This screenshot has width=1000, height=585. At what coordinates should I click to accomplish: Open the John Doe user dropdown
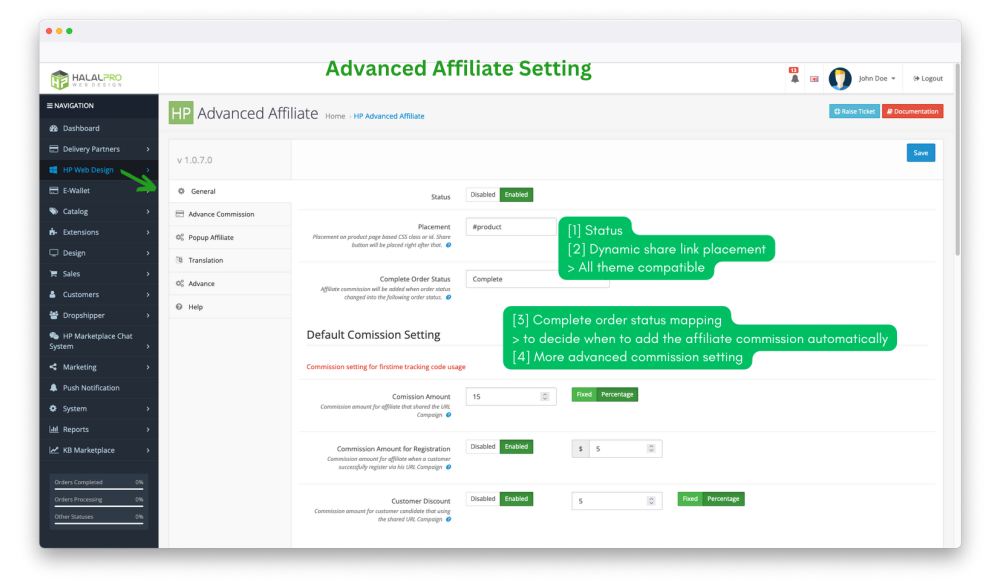coord(877,79)
